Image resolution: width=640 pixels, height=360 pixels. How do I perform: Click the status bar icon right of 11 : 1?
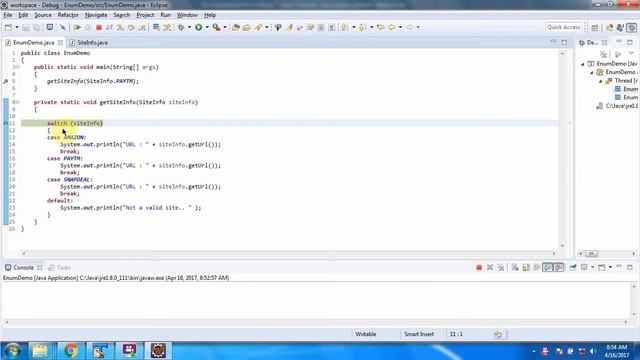click(498, 334)
